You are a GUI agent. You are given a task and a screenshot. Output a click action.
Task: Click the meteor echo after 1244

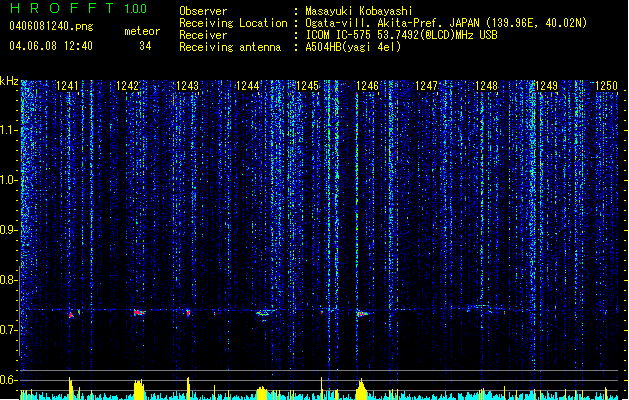(x=263, y=313)
